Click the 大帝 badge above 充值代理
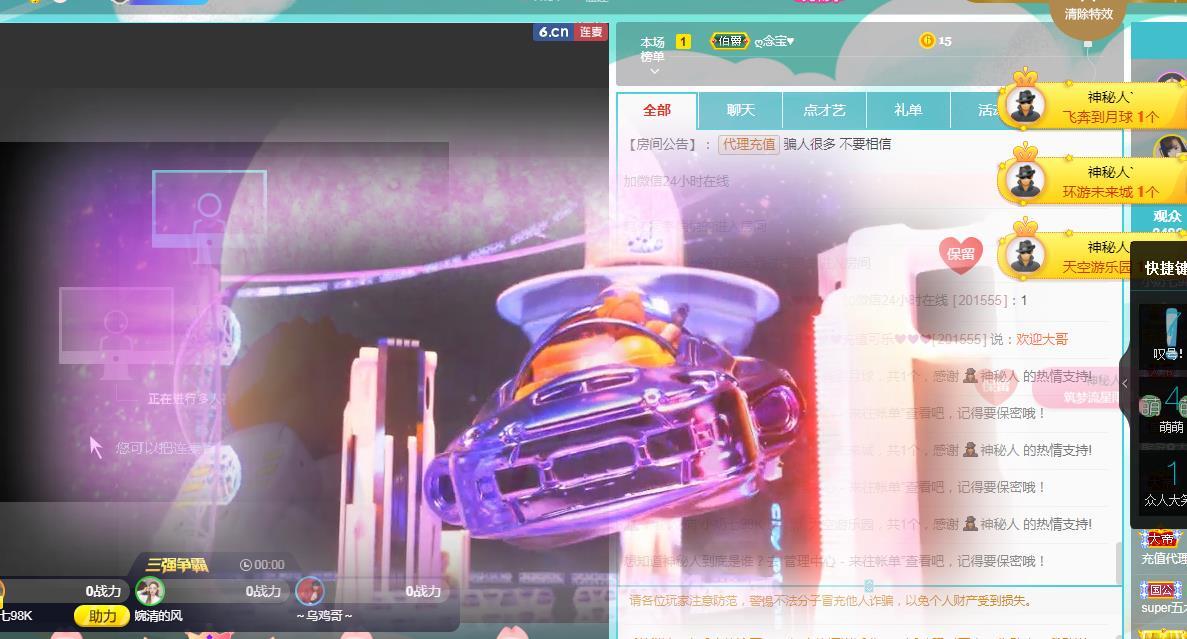1187x639 pixels. coord(1161,539)
